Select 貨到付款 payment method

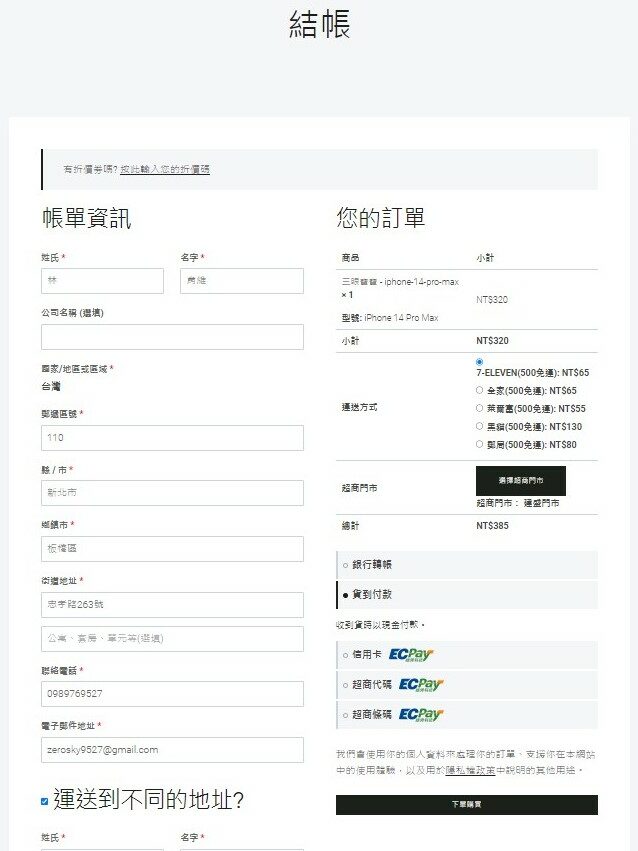pyautogui.click(x=346, y=595)
